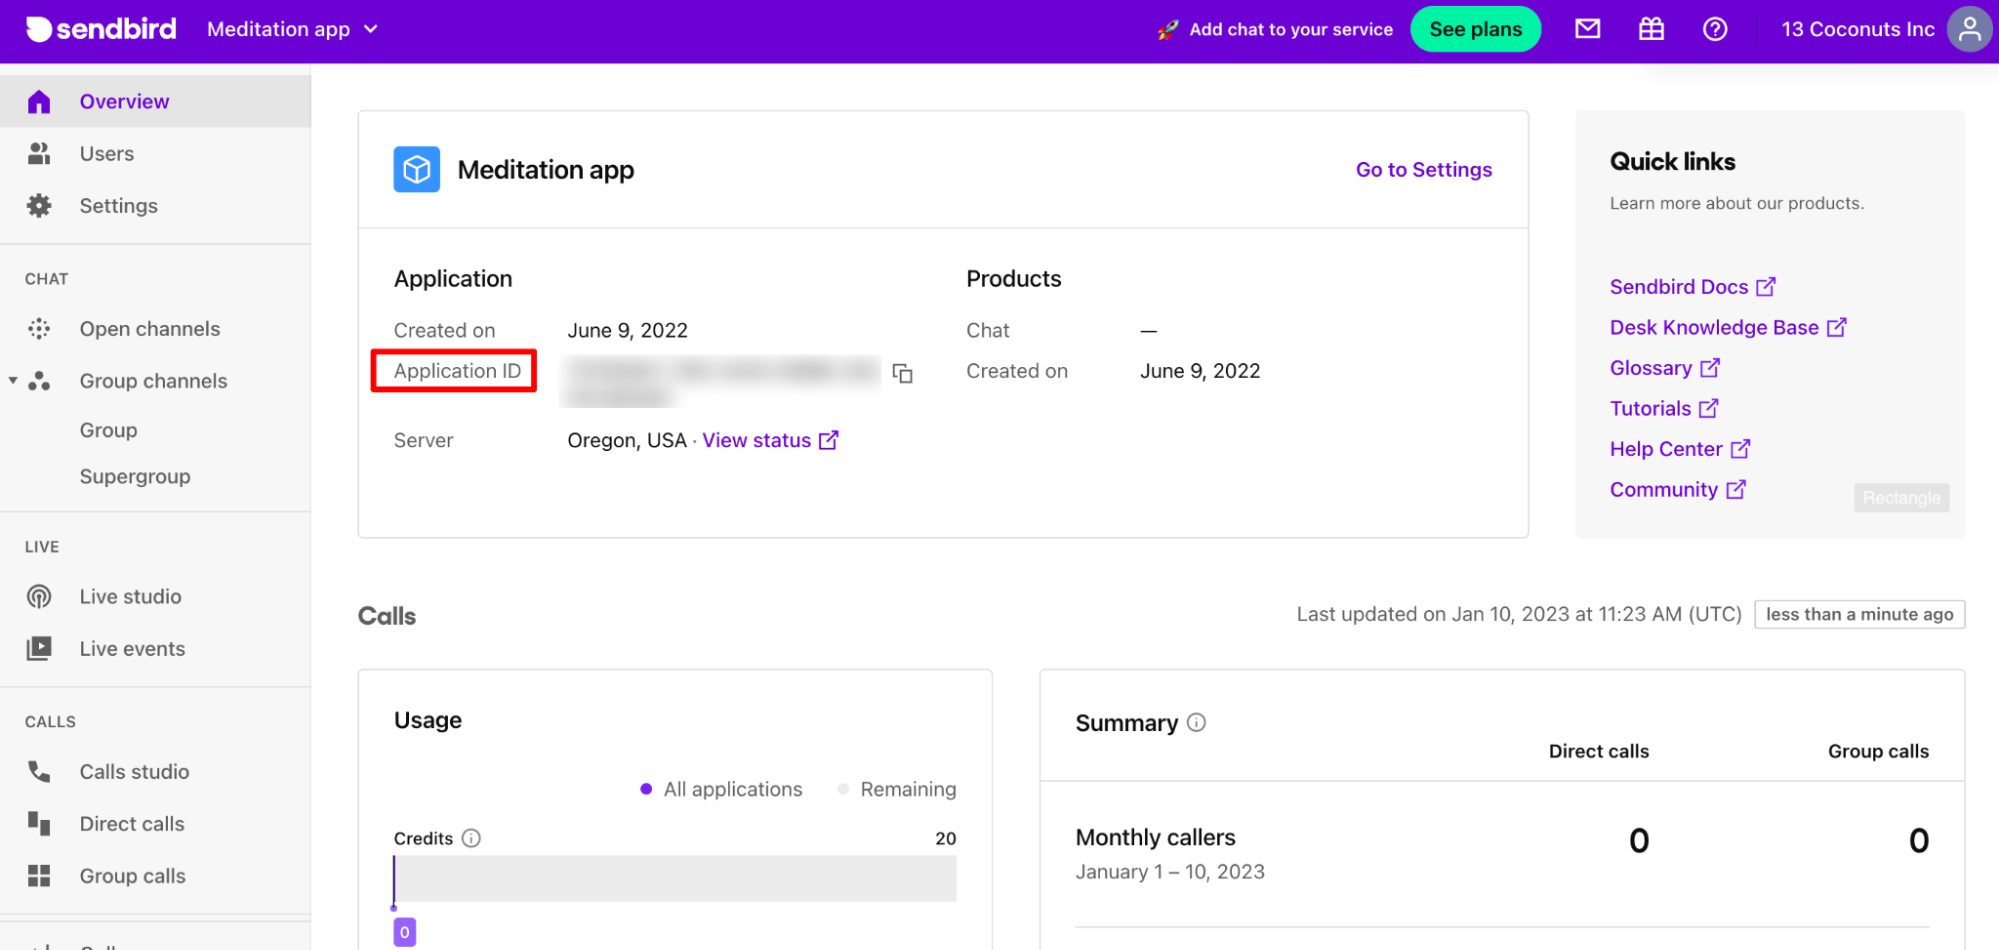1999x950 pixels.
Task: Click the Monthly callers label
Action: coord(1155,837)
